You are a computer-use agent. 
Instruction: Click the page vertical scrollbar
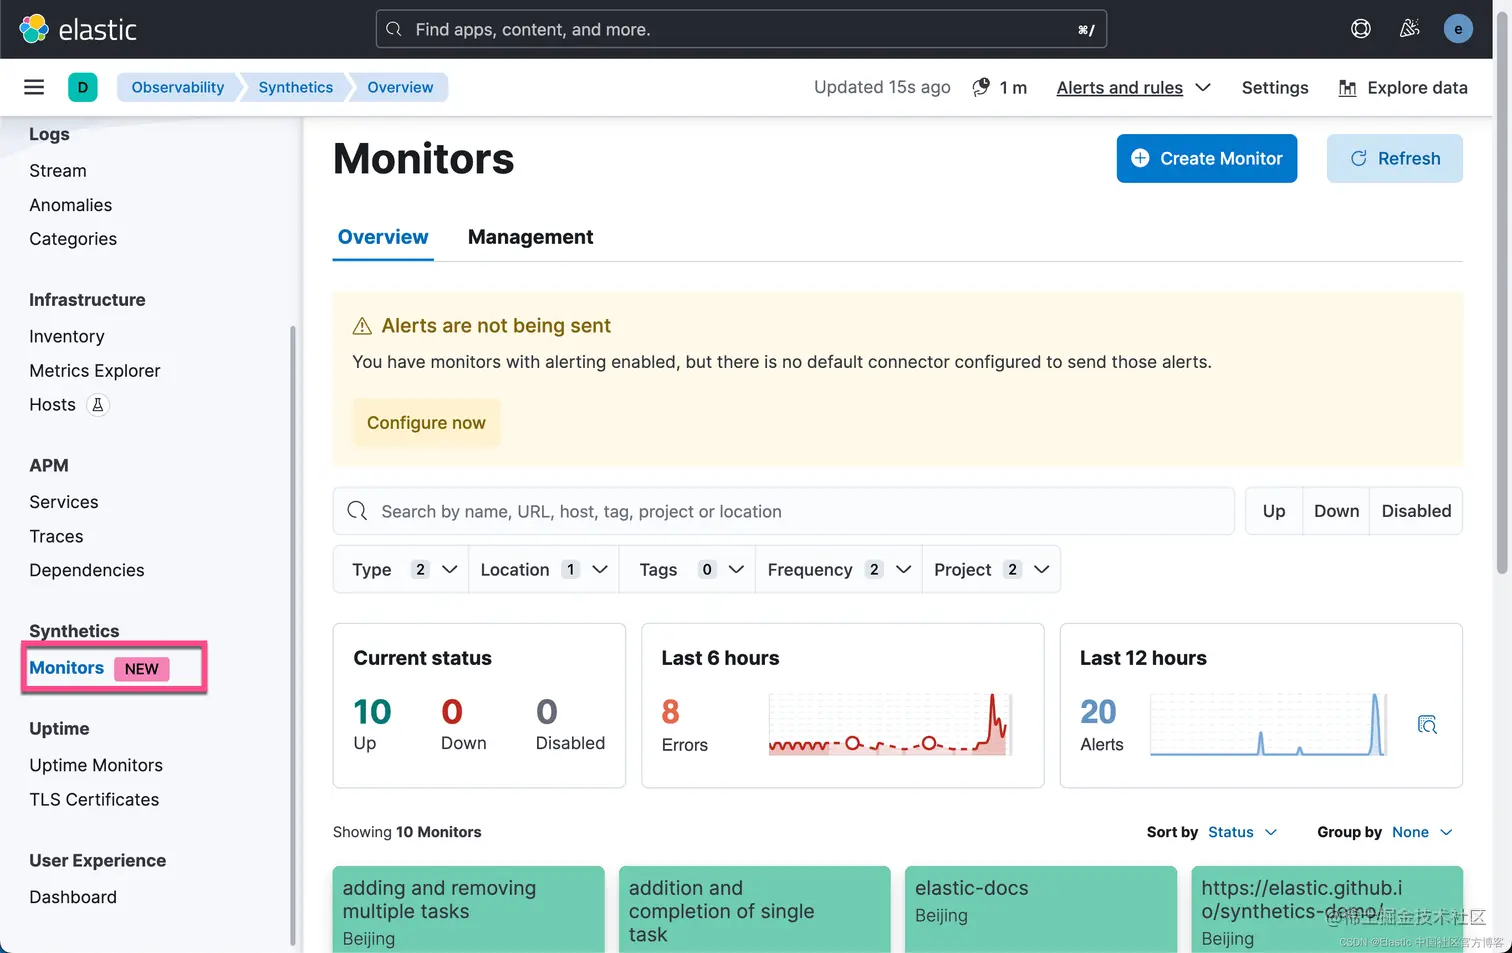click(x=1502, y=290)
